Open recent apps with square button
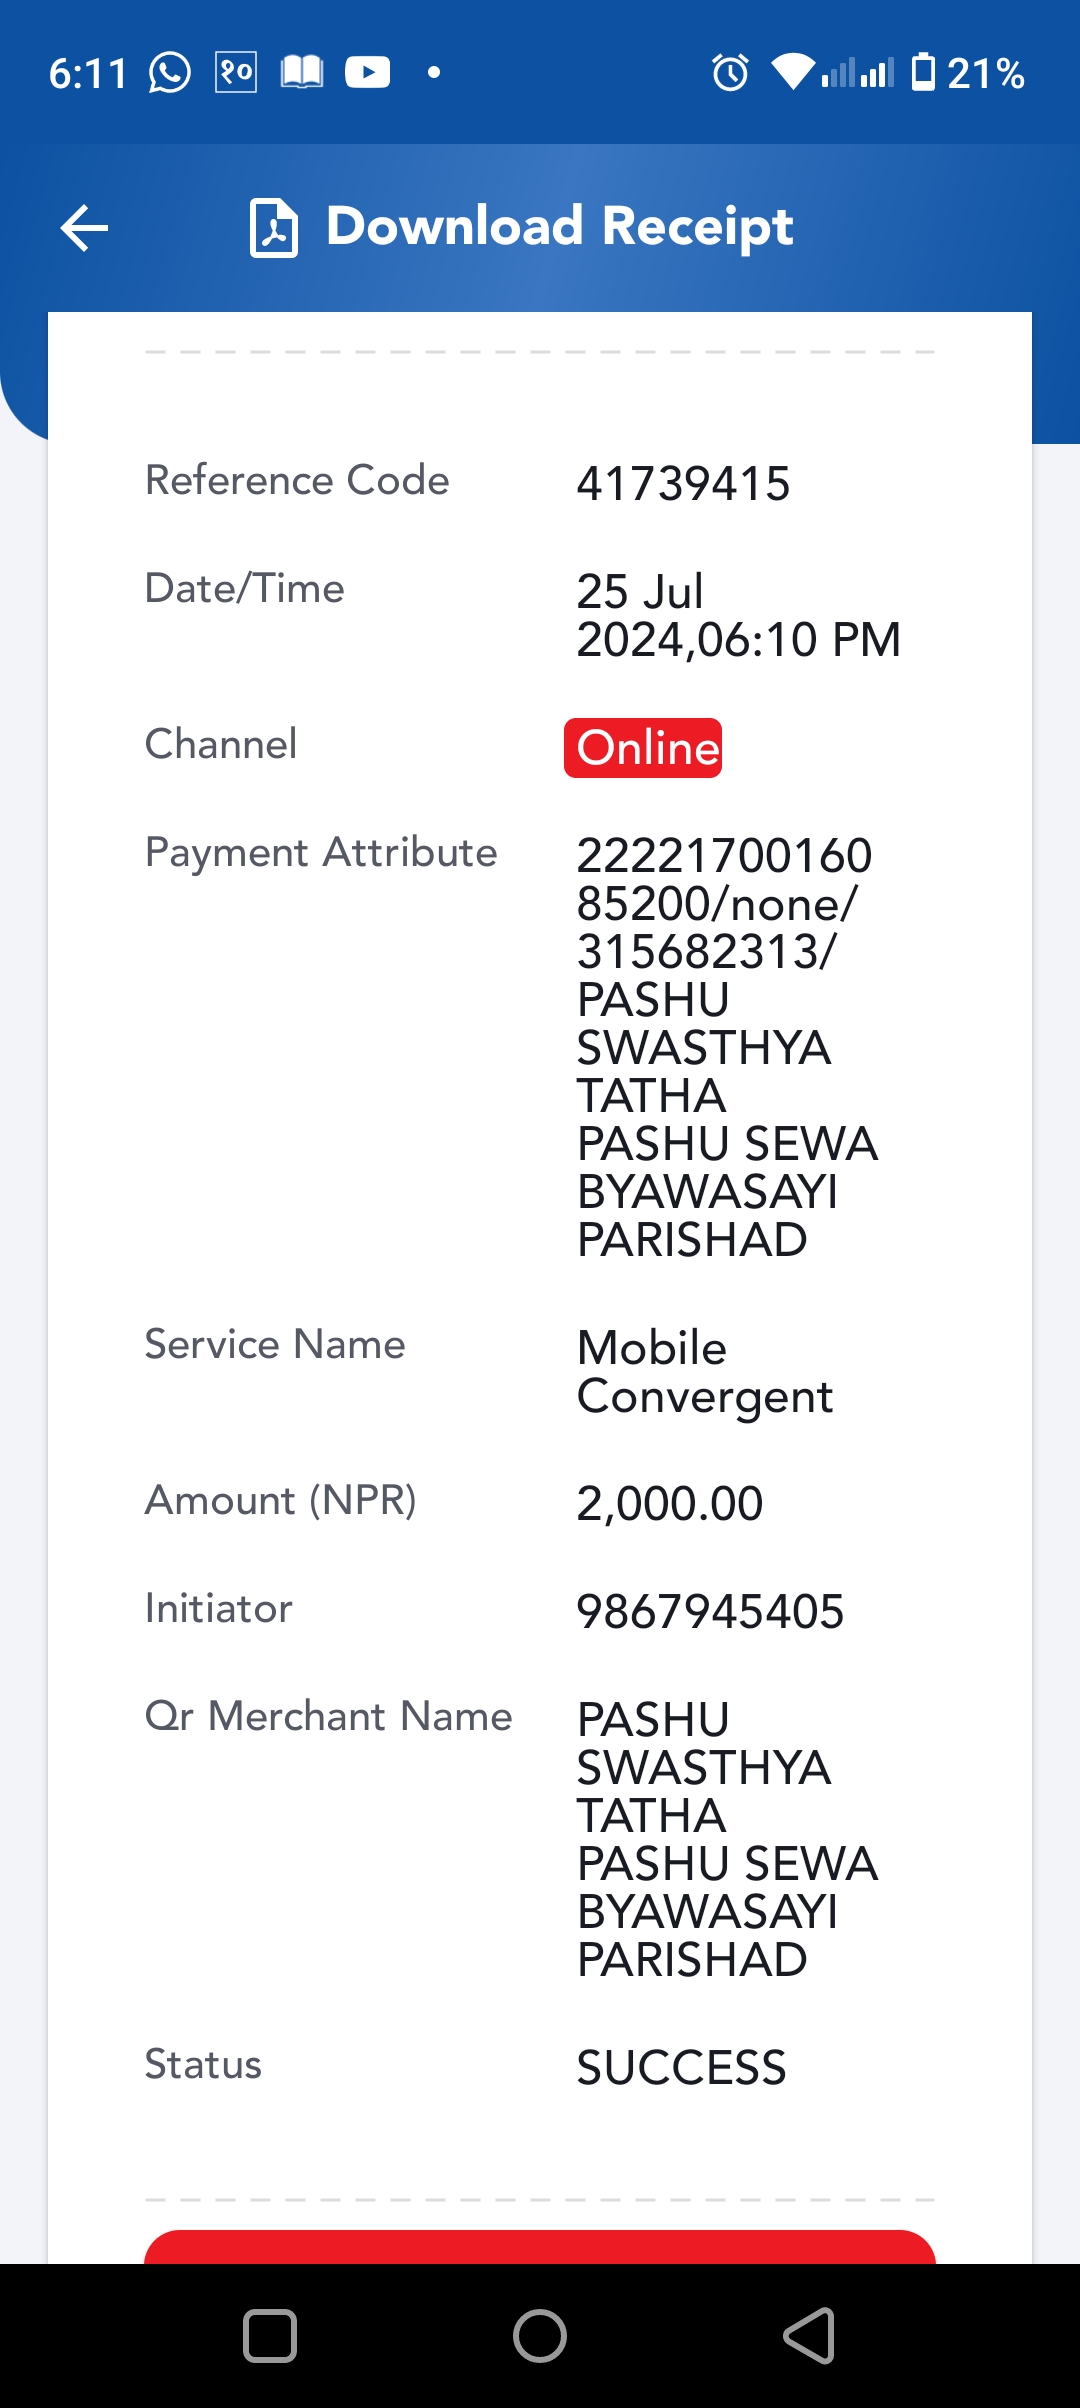The width and height of the screenshot is (1080, 2408). click(x=270, y=2336)
